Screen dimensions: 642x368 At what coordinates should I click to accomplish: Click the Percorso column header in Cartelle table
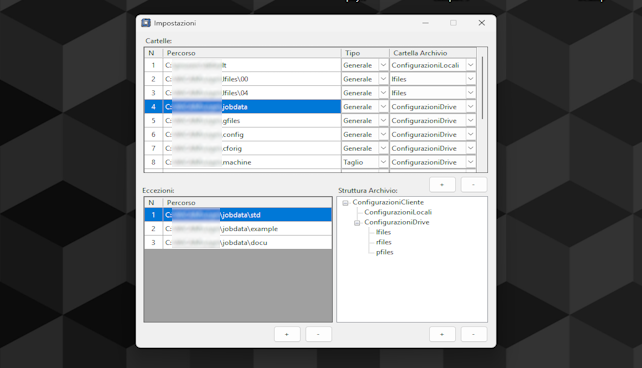pos(252,53)
